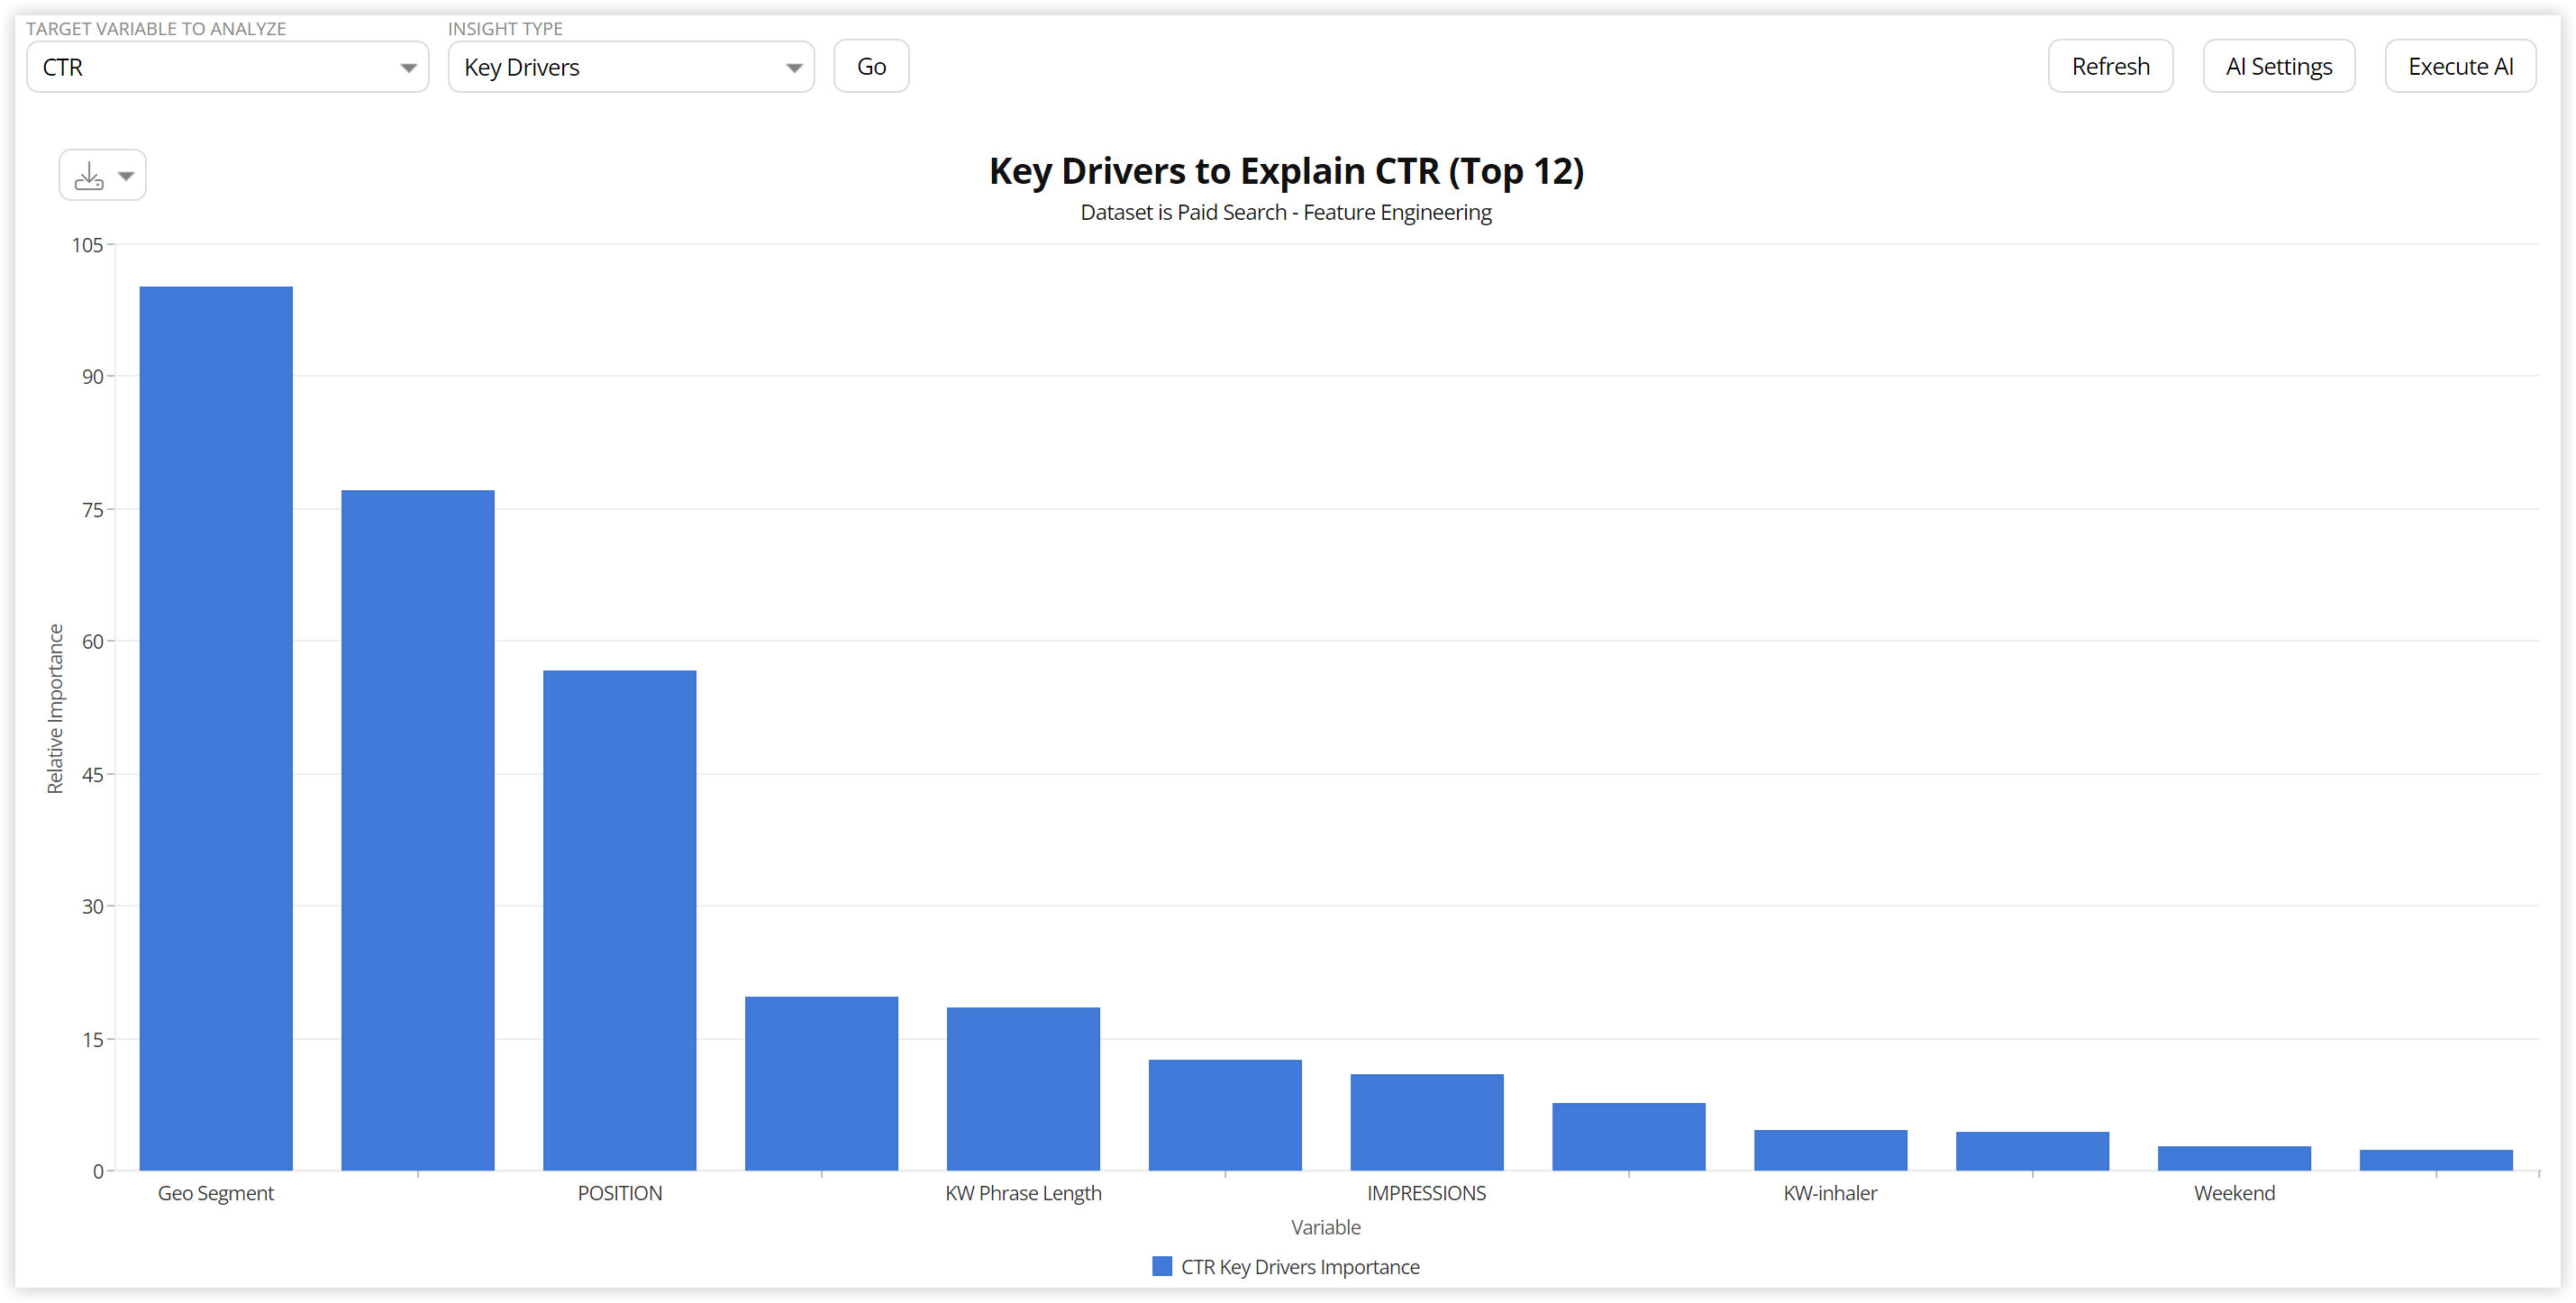Expand the download options arrow
The height and width of the screenshot is (1303, 2576).
click(x=126, y=176)
